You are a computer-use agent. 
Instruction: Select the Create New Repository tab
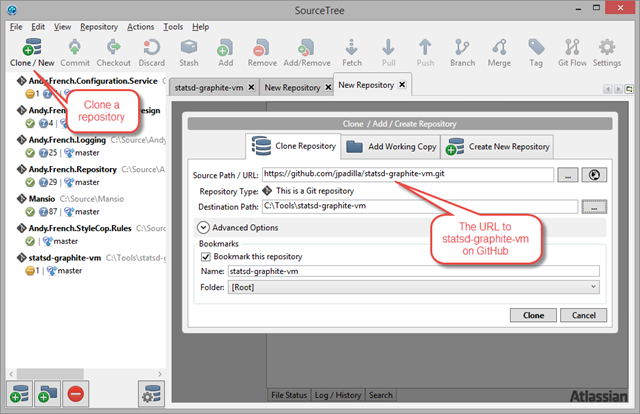[x=497, y=147]
